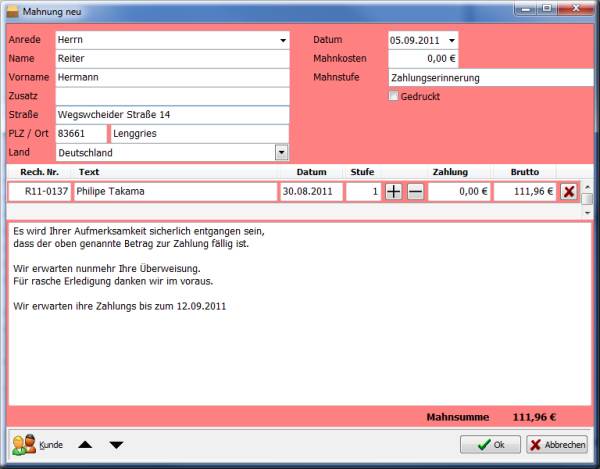
Task: Click the table scrollbar thumb
Action: click(x=587, y=199)
